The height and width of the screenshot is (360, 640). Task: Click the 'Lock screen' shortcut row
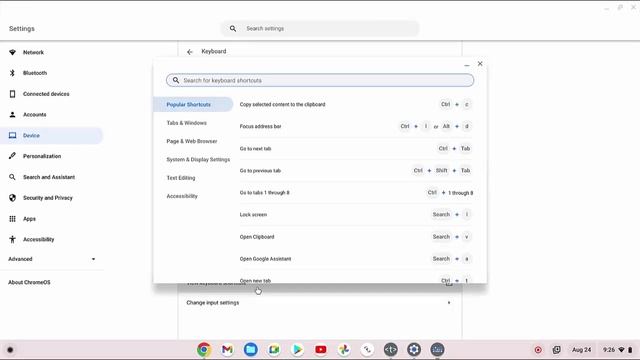tap(356, 215)
